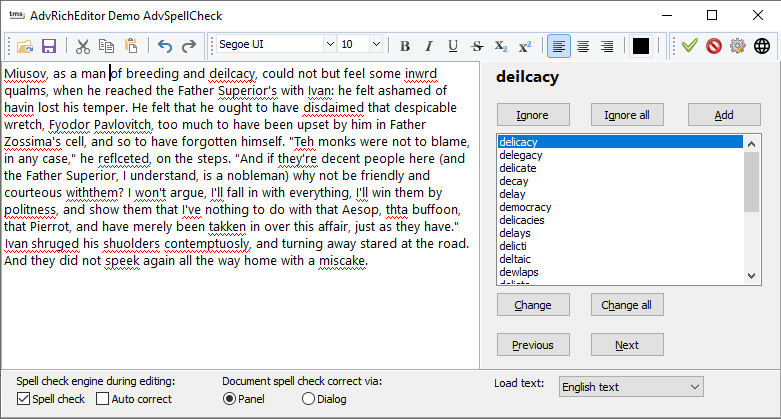Image resolution: width=781 pixels, height=419 pixels.
Task: Open the black text color swatch
Action: tap(641, 46)
